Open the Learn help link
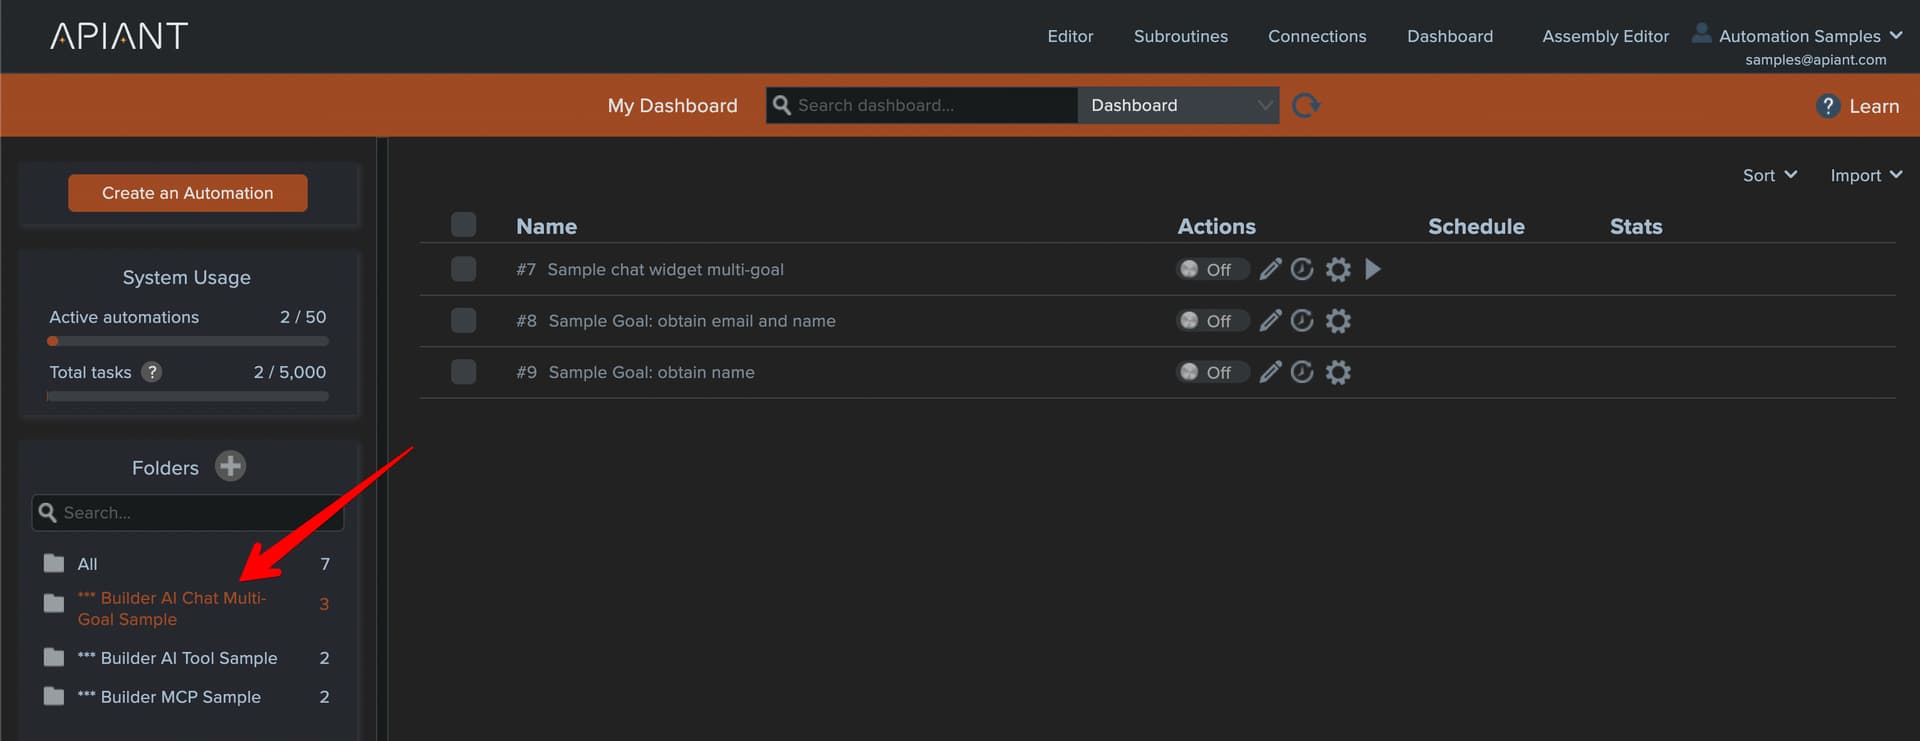 (x=1858, y=106)
